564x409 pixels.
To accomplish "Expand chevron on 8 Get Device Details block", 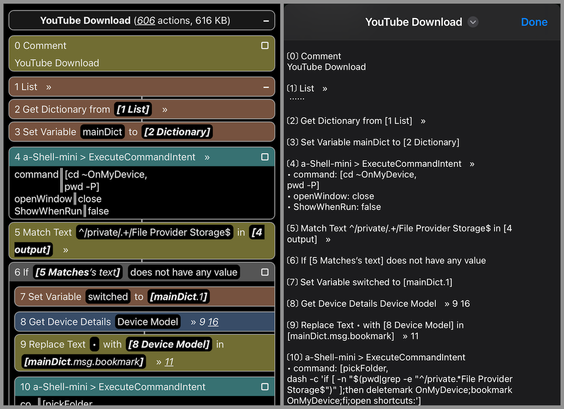I will tap(193, 322).
